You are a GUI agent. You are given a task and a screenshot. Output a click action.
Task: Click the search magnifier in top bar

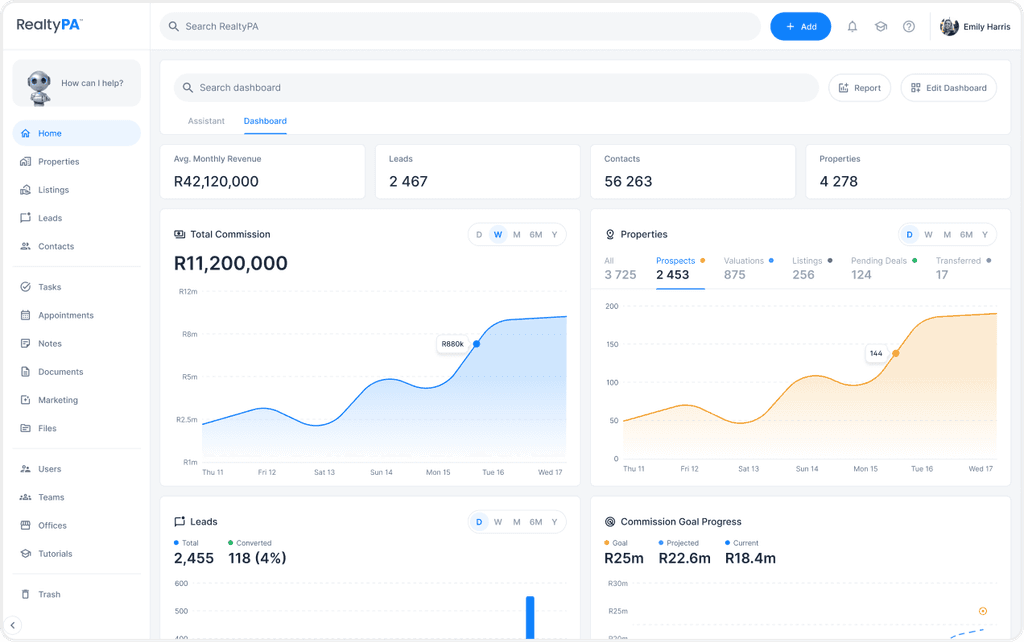174,27
